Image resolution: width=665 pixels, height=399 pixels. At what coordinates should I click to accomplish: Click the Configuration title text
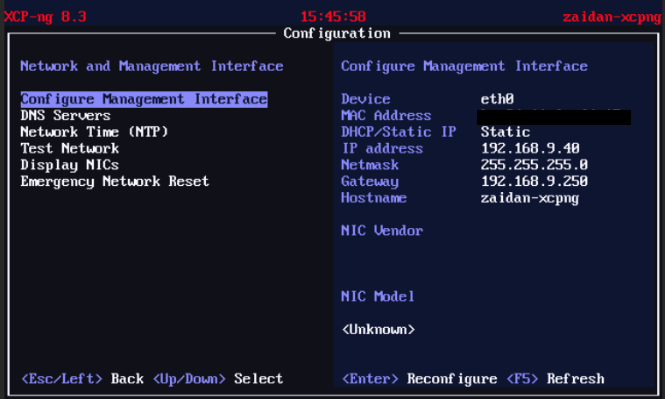tap(337, 33)
